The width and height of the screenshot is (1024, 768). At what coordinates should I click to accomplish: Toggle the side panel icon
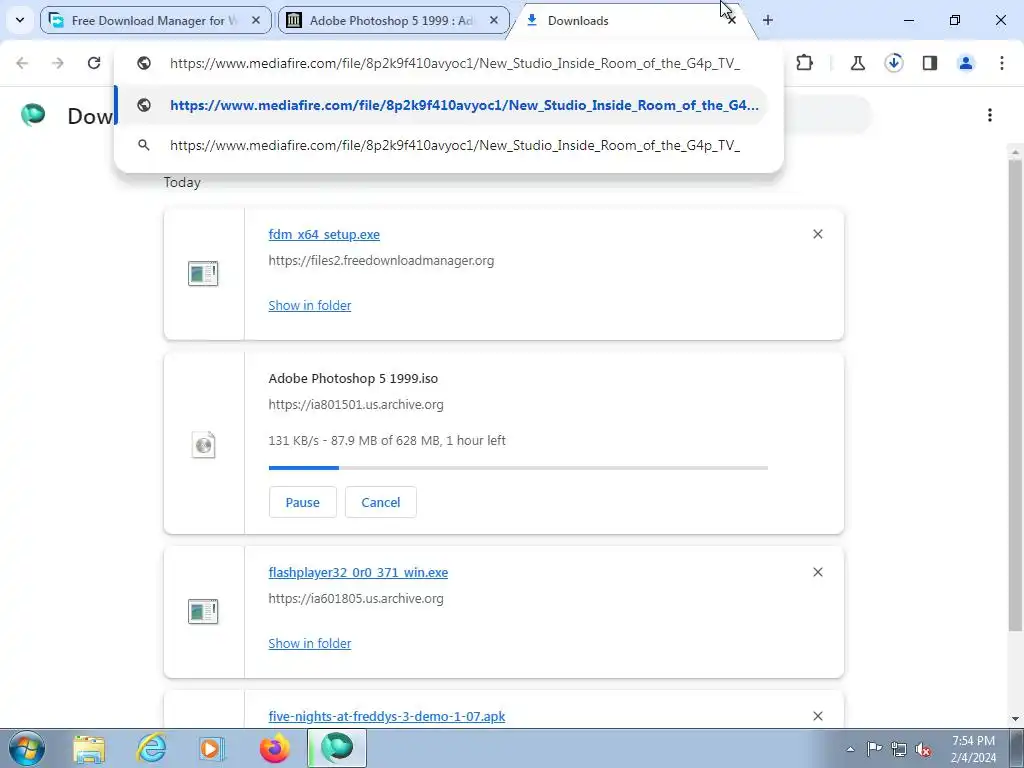pyautogui.click(x=930, y=63)
